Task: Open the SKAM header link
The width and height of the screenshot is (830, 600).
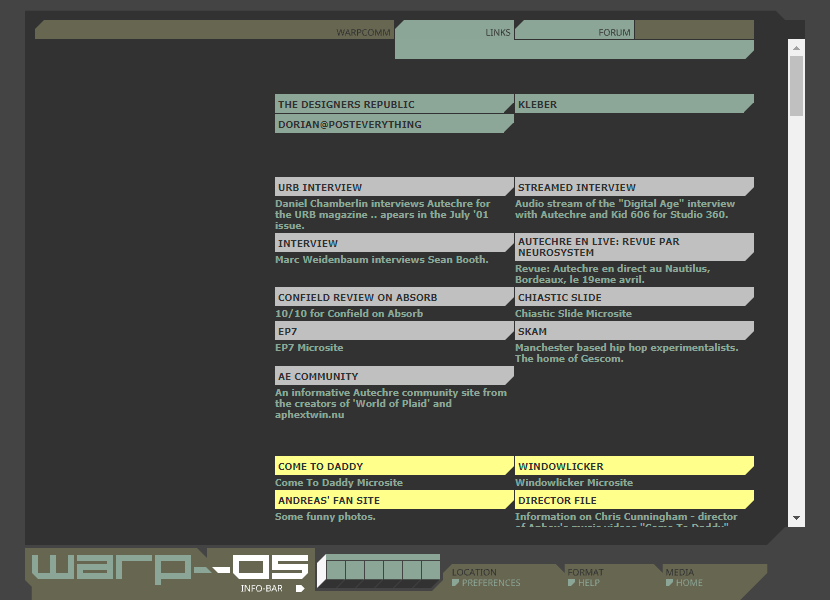Action: click(x=634, y=331)
